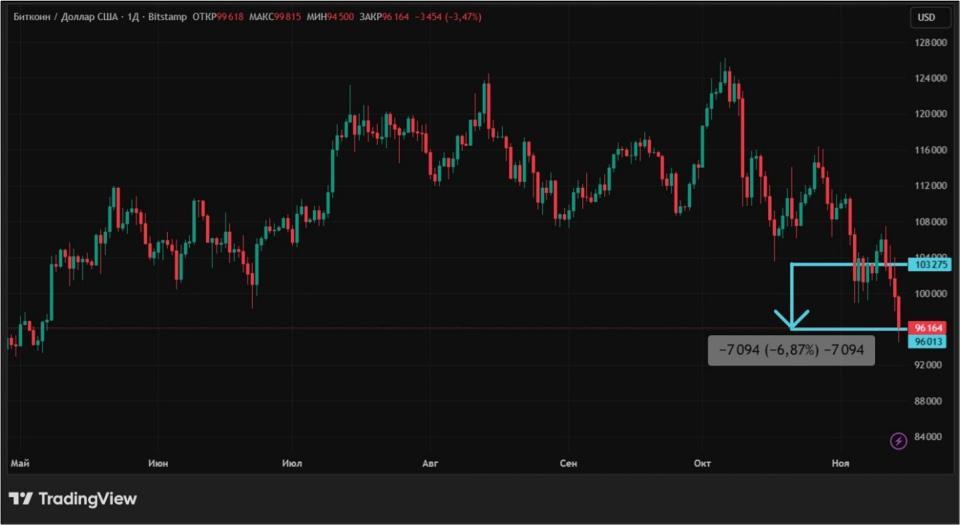This screenshot has height=525, width=960.
Task: Click the ОТКР open value in legend
Action: [x=230, y=17]
